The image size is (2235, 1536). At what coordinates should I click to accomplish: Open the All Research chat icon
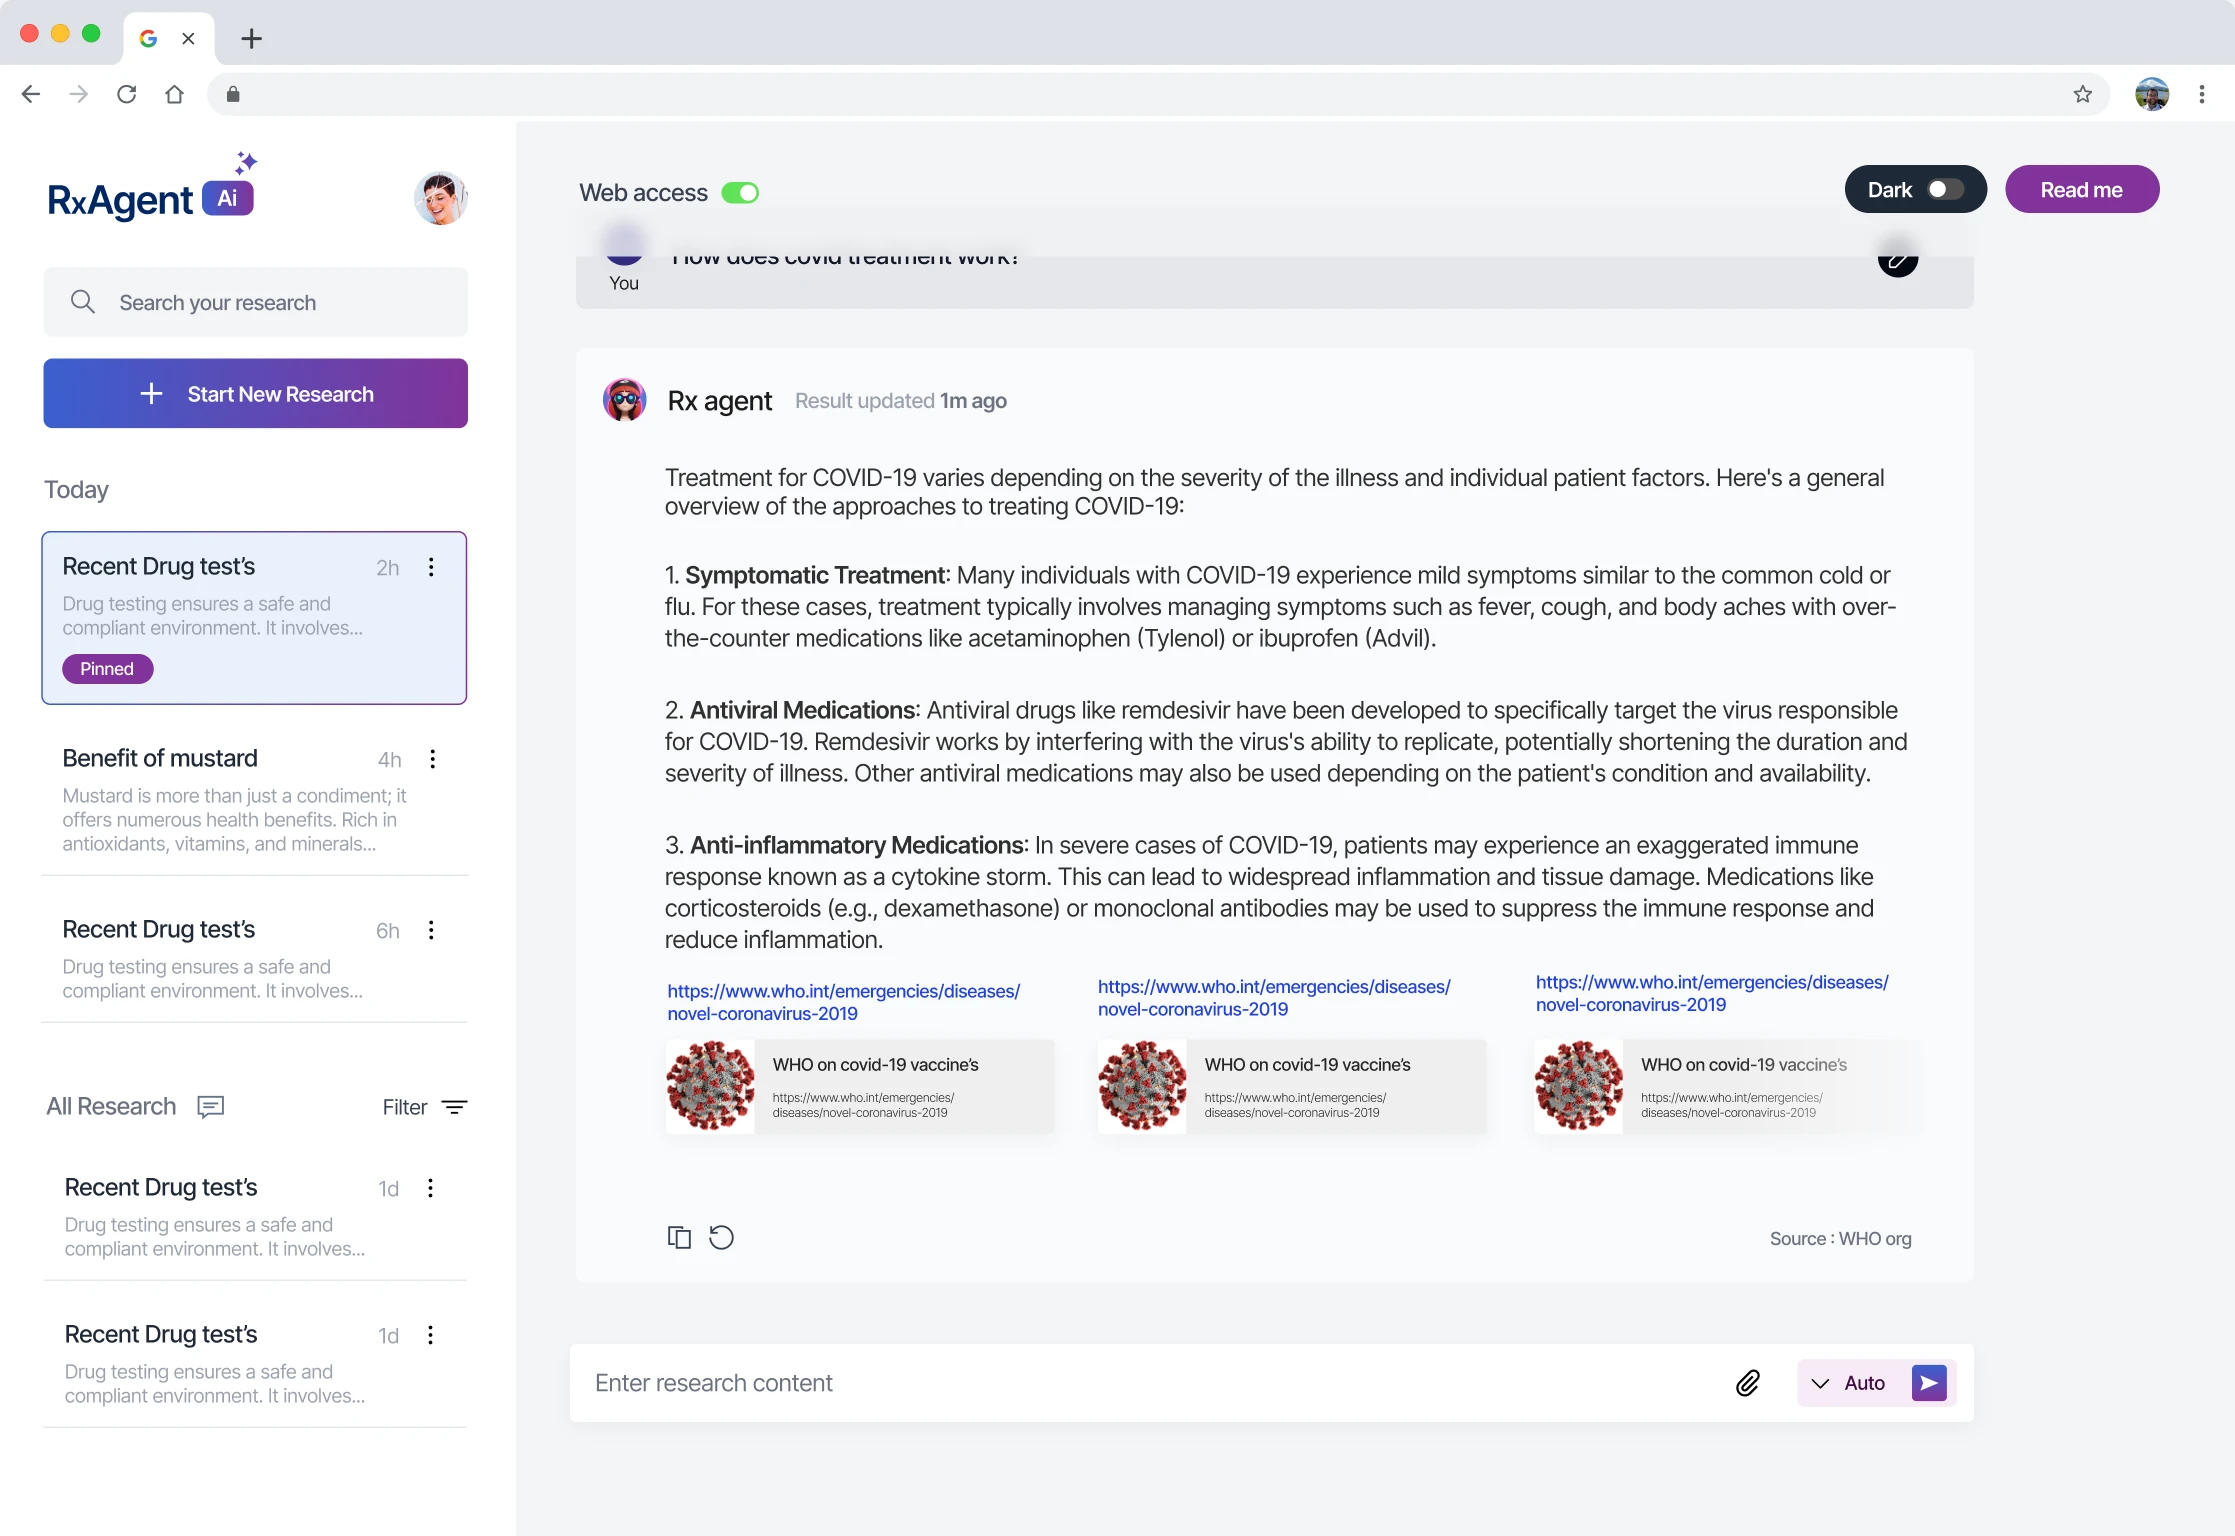coord(210,1106)
